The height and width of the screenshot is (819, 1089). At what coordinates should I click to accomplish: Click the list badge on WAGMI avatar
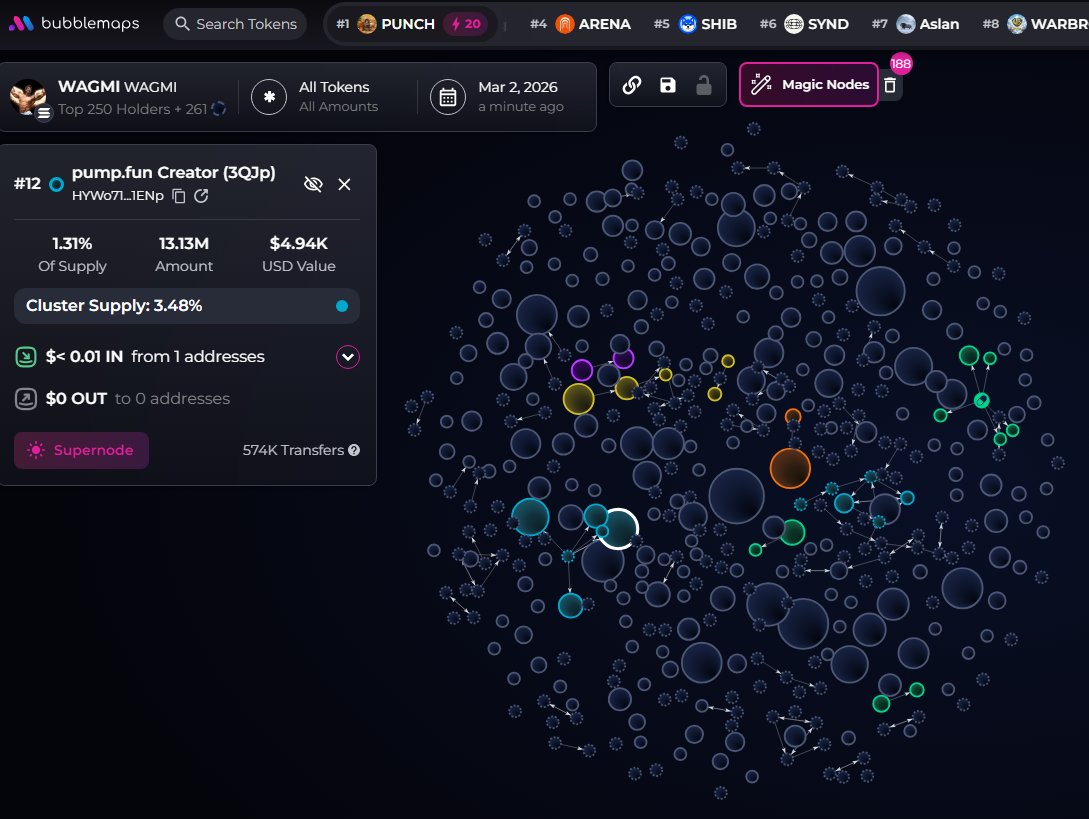[x=44, y=113]
